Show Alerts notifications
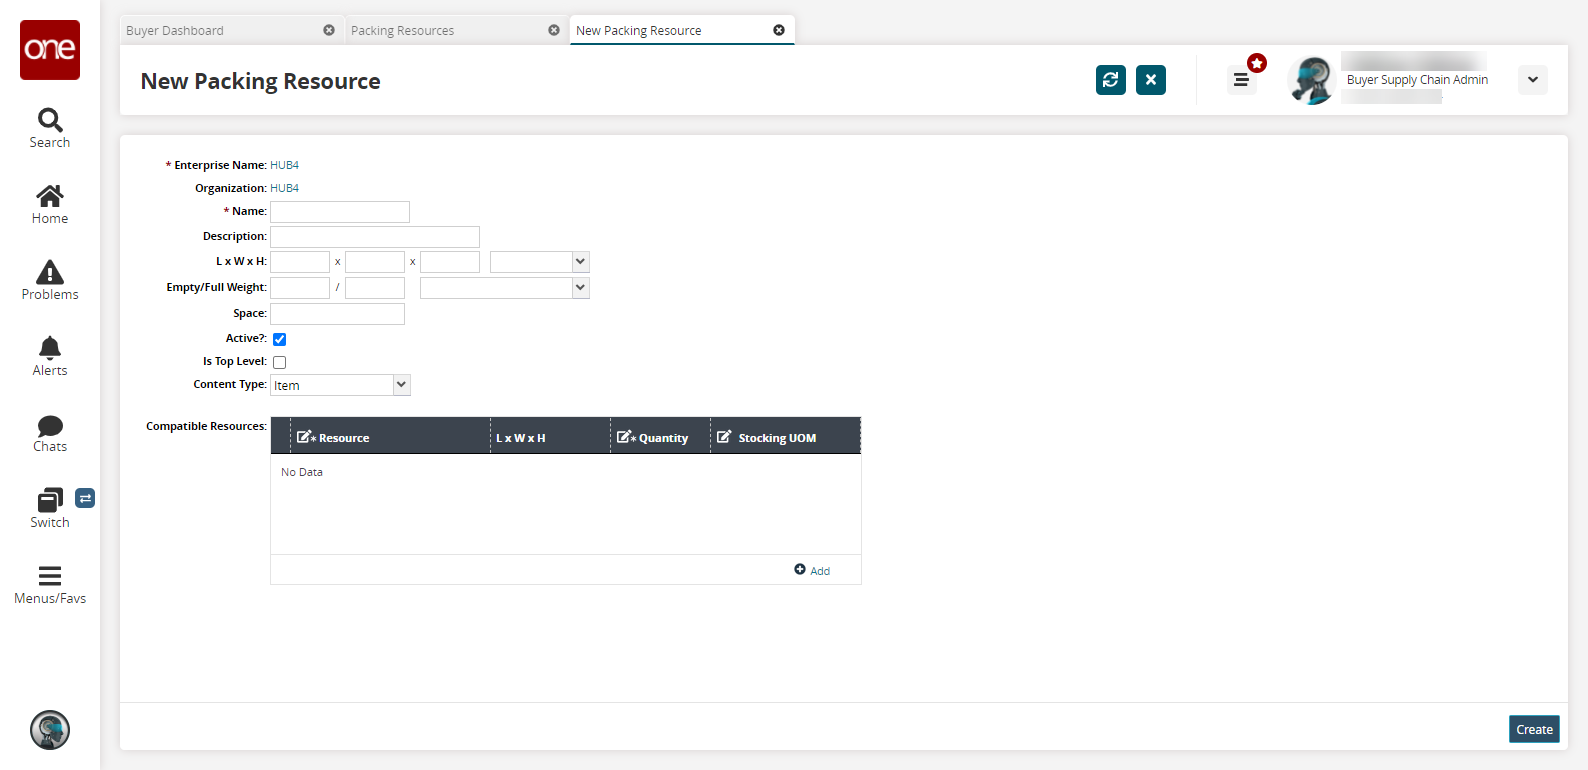1588x770 pixels. pos(50,357)
